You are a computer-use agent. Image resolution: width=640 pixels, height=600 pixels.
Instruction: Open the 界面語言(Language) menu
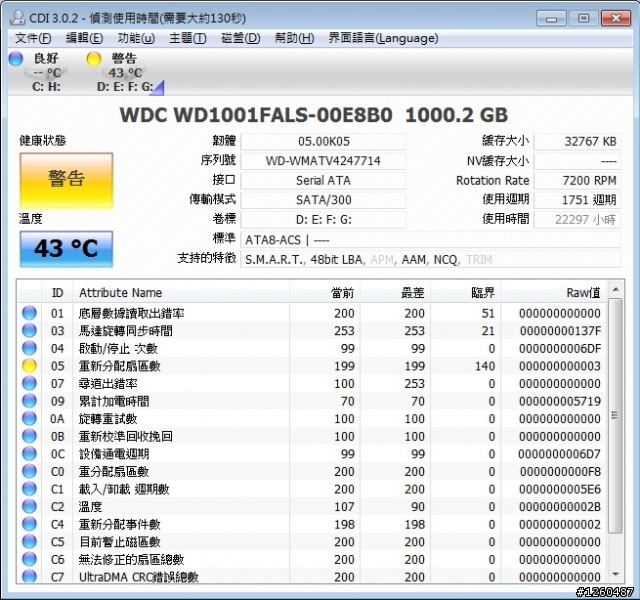pyautogui.click(x=383, y=38)
